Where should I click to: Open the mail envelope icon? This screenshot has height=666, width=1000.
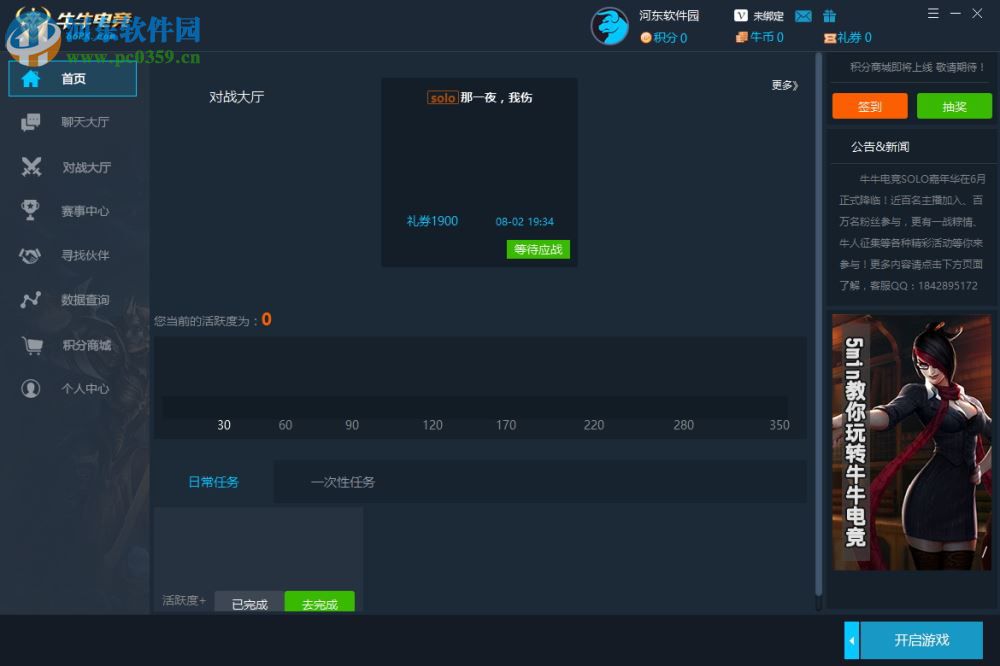point(804,16)
